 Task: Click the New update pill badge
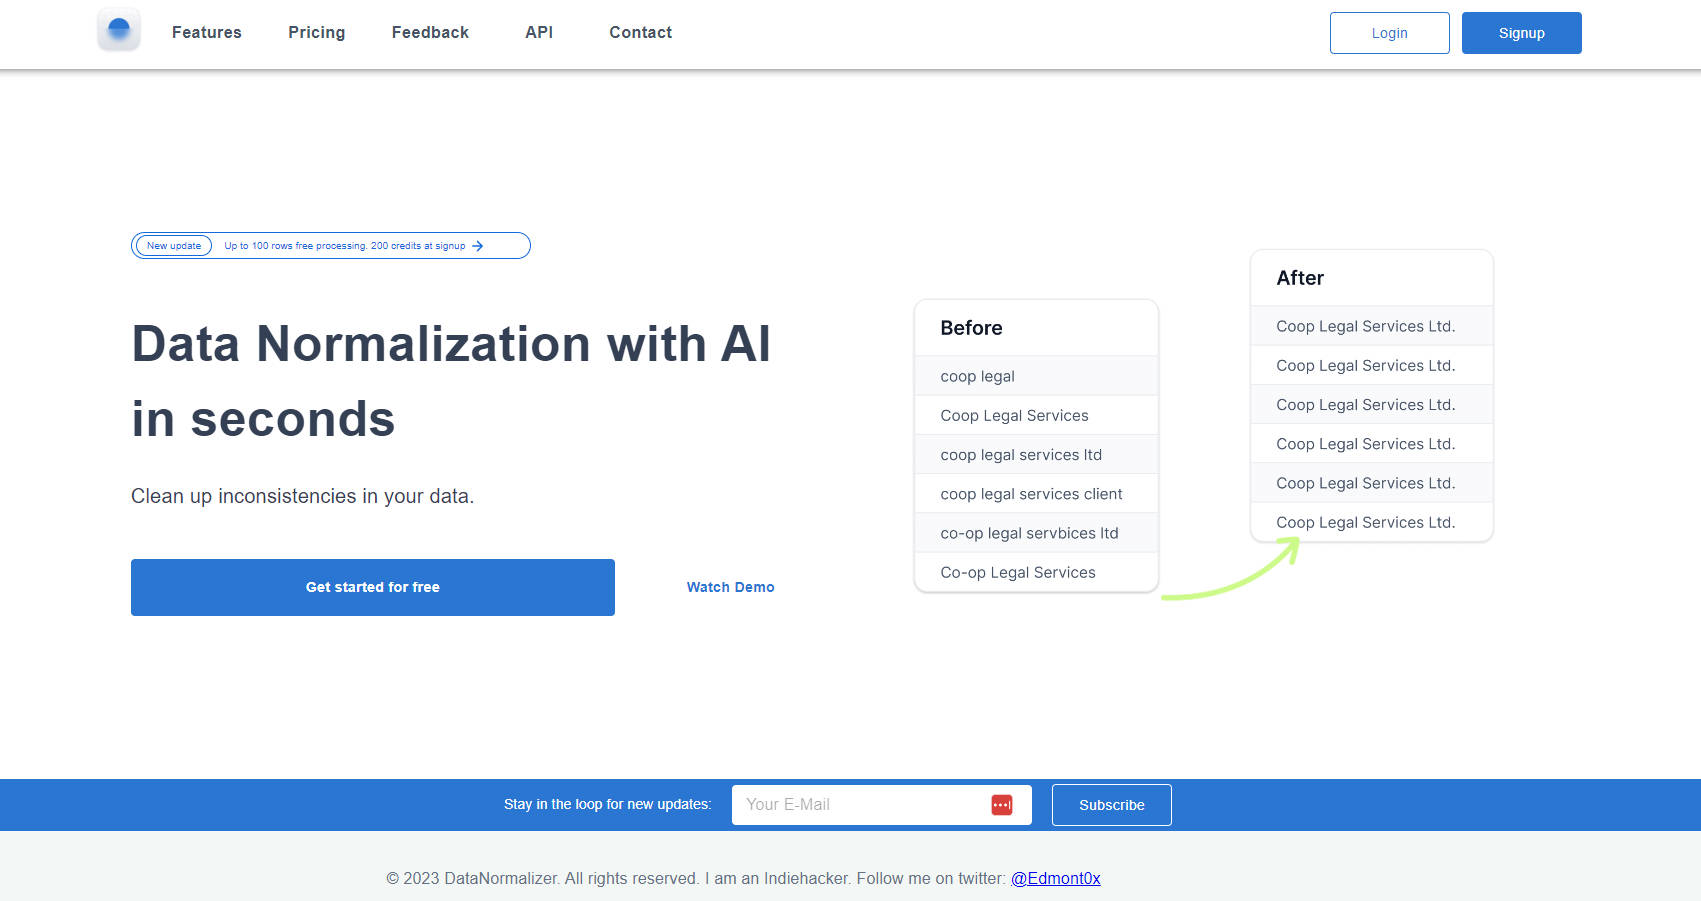[x=172, y=245]
